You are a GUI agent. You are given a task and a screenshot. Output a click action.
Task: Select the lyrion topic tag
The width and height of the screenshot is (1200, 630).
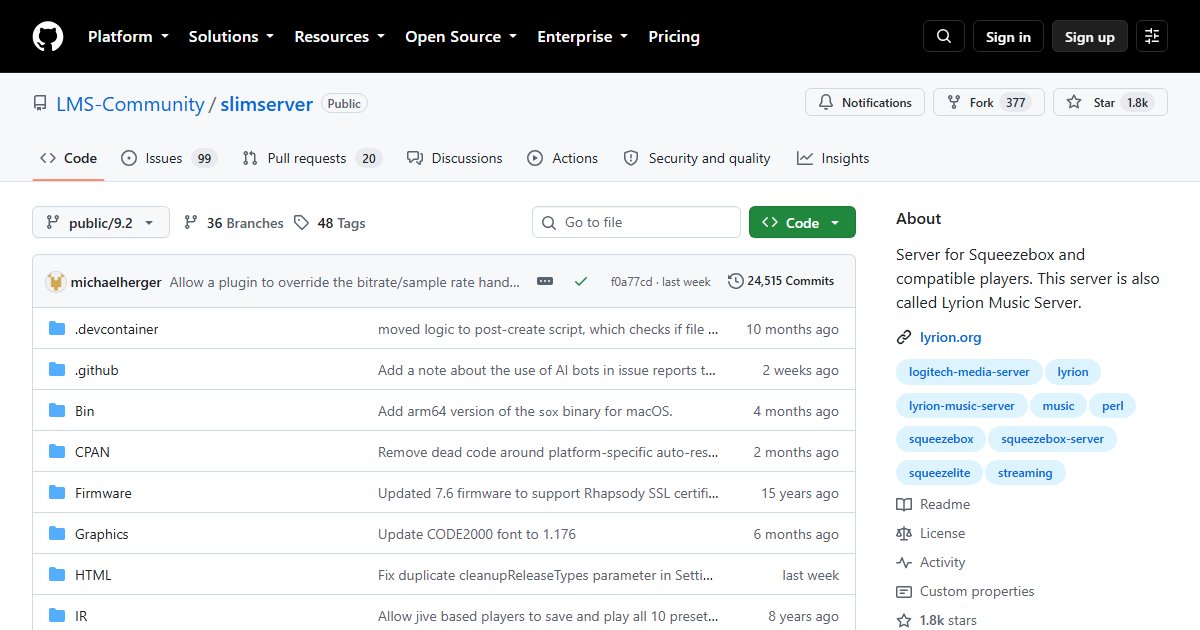1073,372
